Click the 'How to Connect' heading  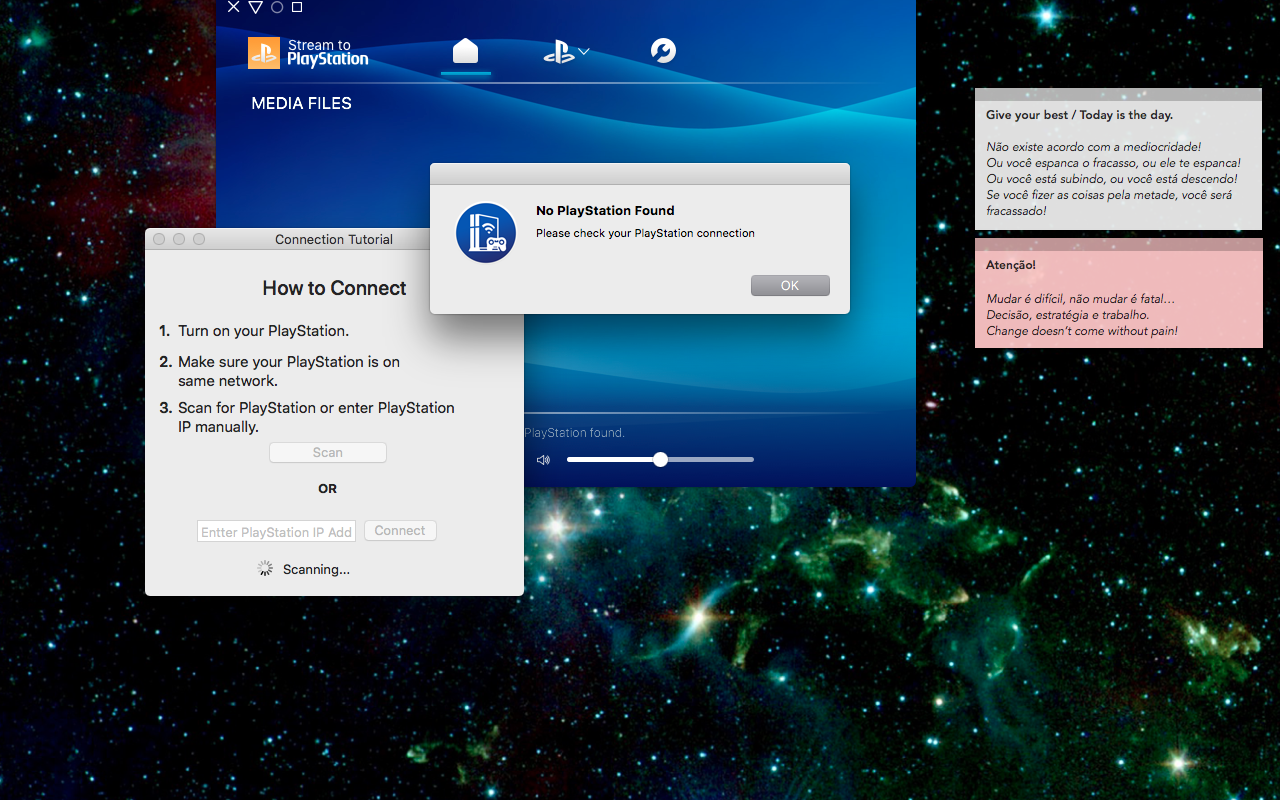point(334,288)
